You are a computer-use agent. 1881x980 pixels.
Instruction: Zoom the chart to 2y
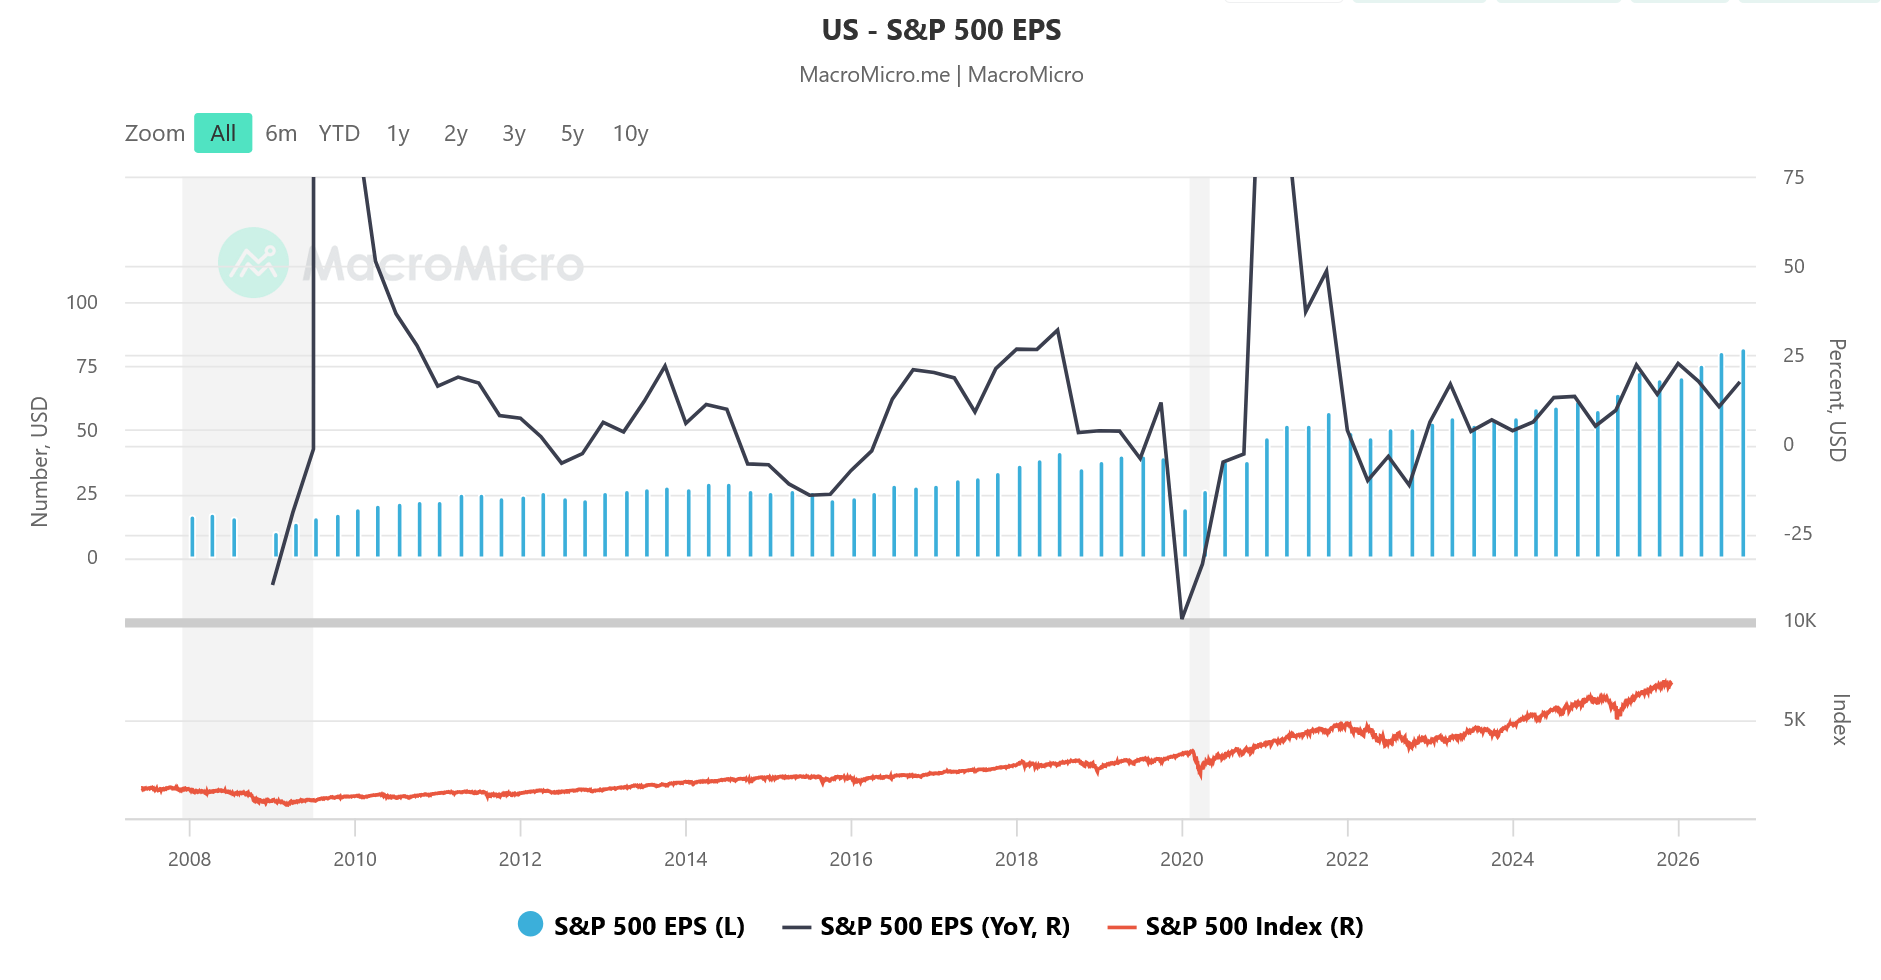coord(456,134)
